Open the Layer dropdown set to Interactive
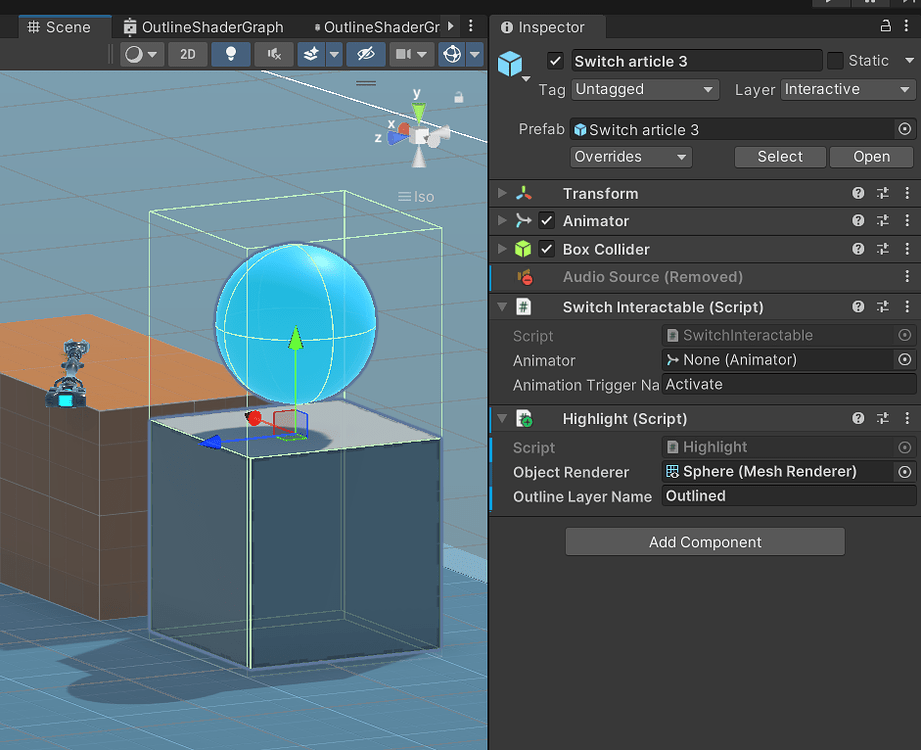This screenshot has height=750, width=921. (x=847, y=89)
